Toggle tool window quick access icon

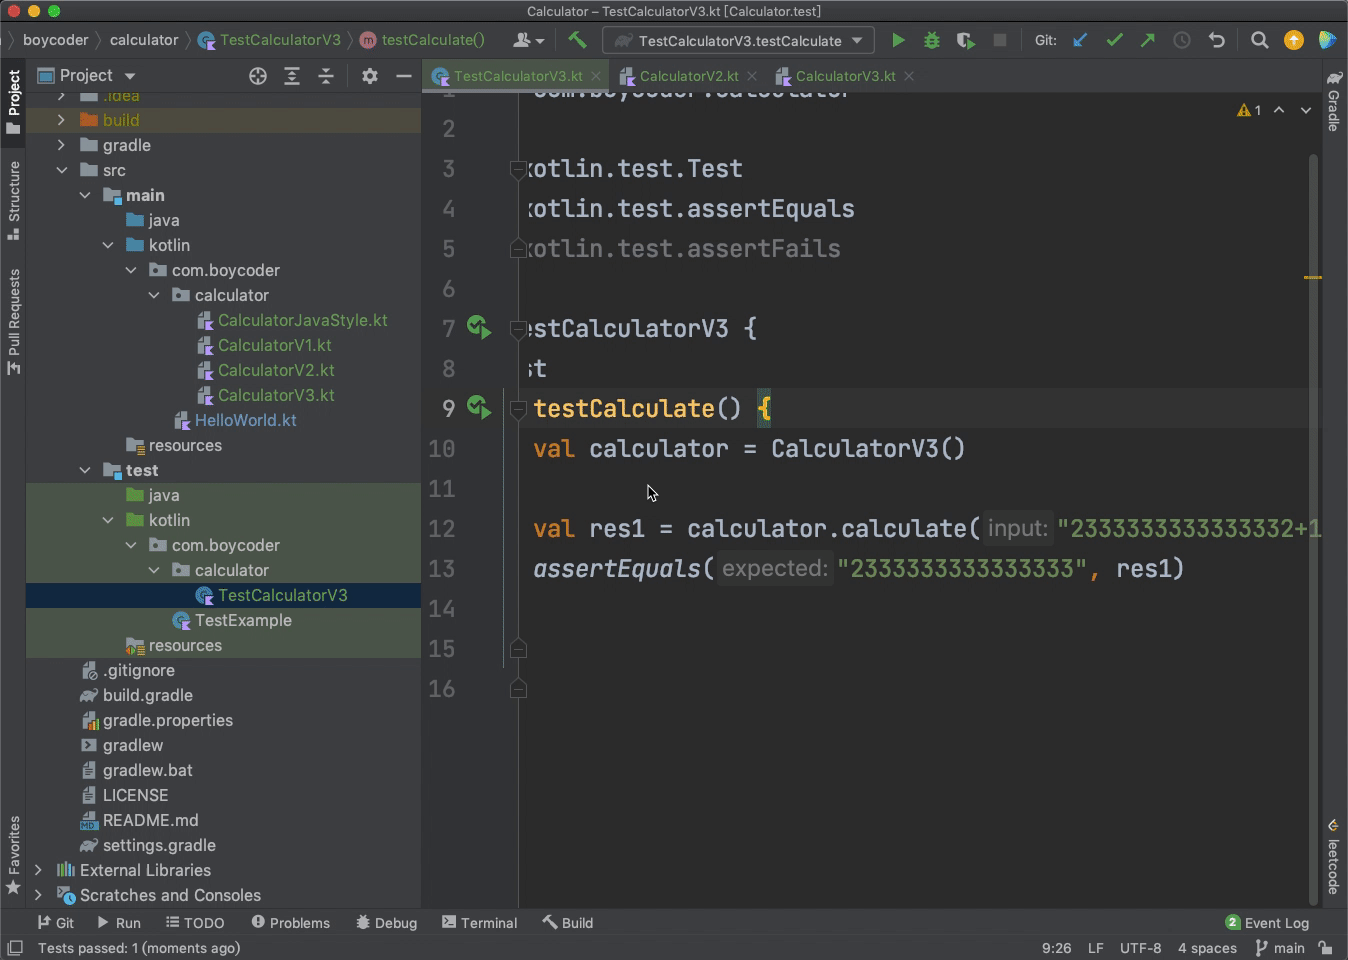pos(15,948)
